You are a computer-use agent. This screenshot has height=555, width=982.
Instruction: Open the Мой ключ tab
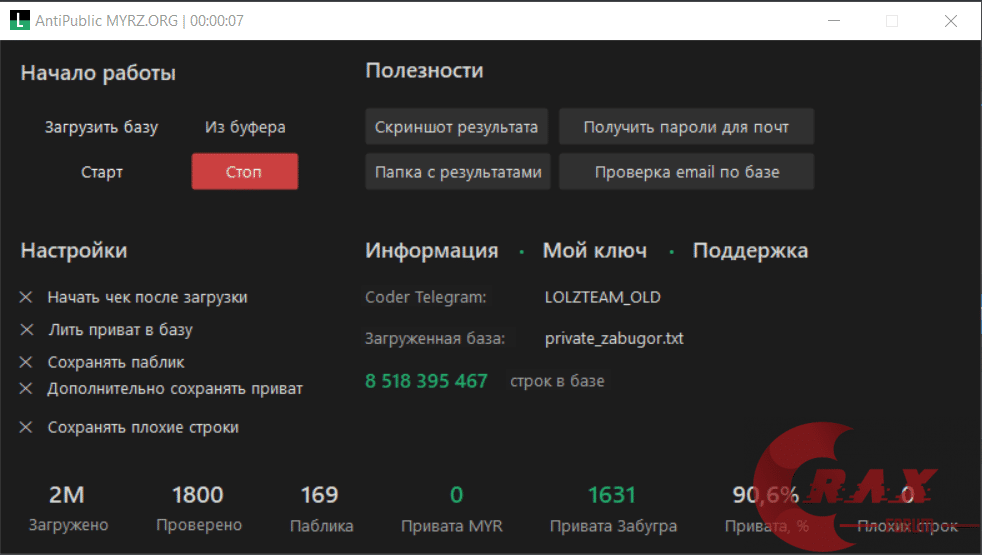(x=594, y=251)
